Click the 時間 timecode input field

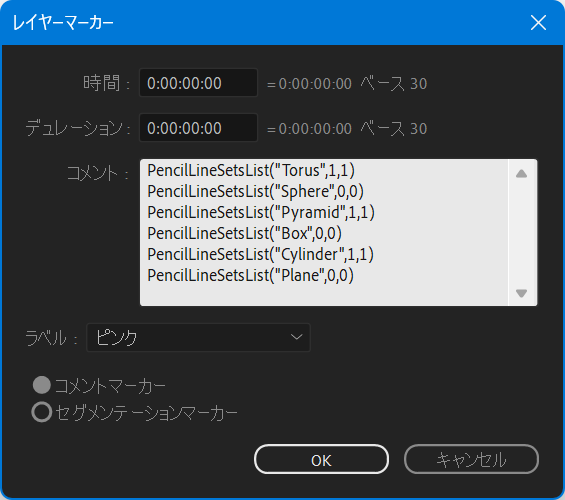point(198,83)
